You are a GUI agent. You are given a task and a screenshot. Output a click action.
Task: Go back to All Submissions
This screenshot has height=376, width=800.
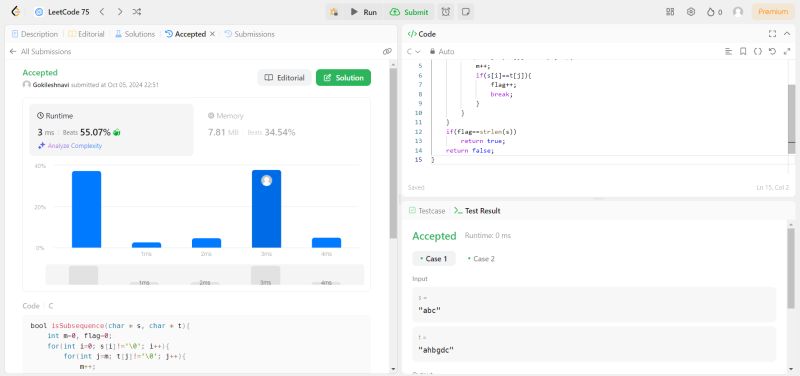click(40, 52)
